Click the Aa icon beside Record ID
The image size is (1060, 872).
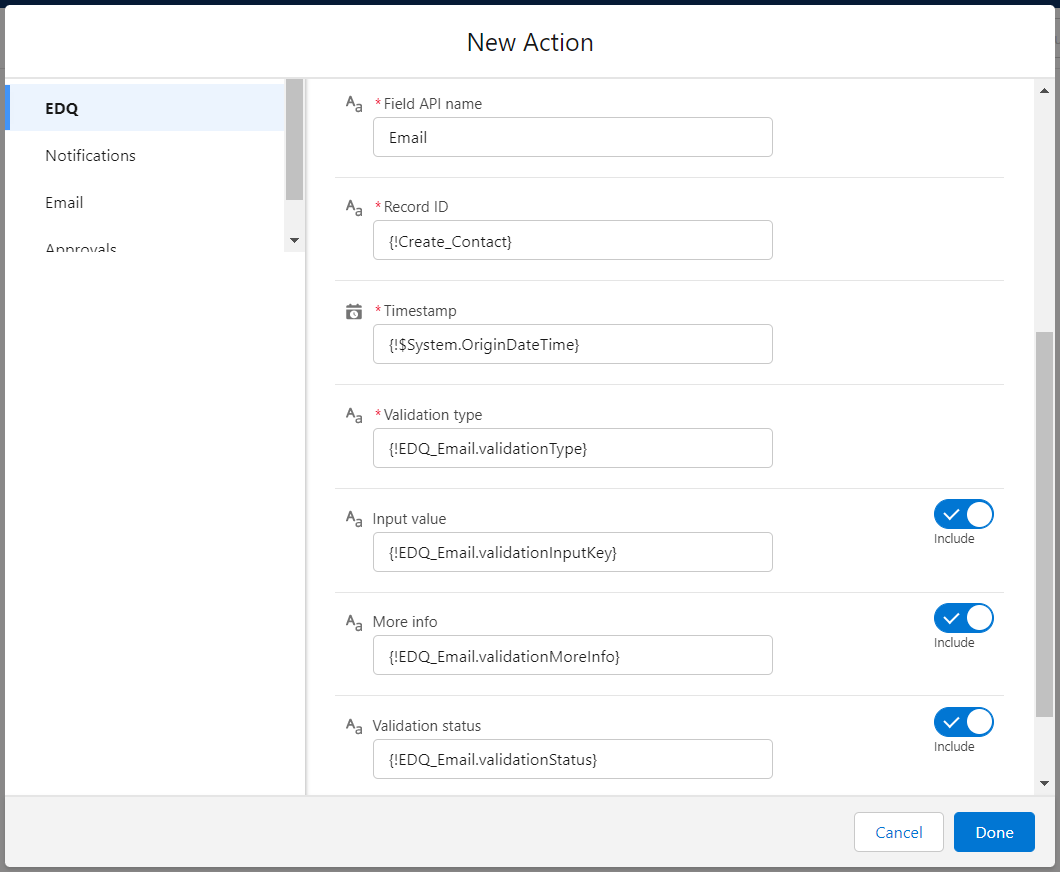coord(354,207)
